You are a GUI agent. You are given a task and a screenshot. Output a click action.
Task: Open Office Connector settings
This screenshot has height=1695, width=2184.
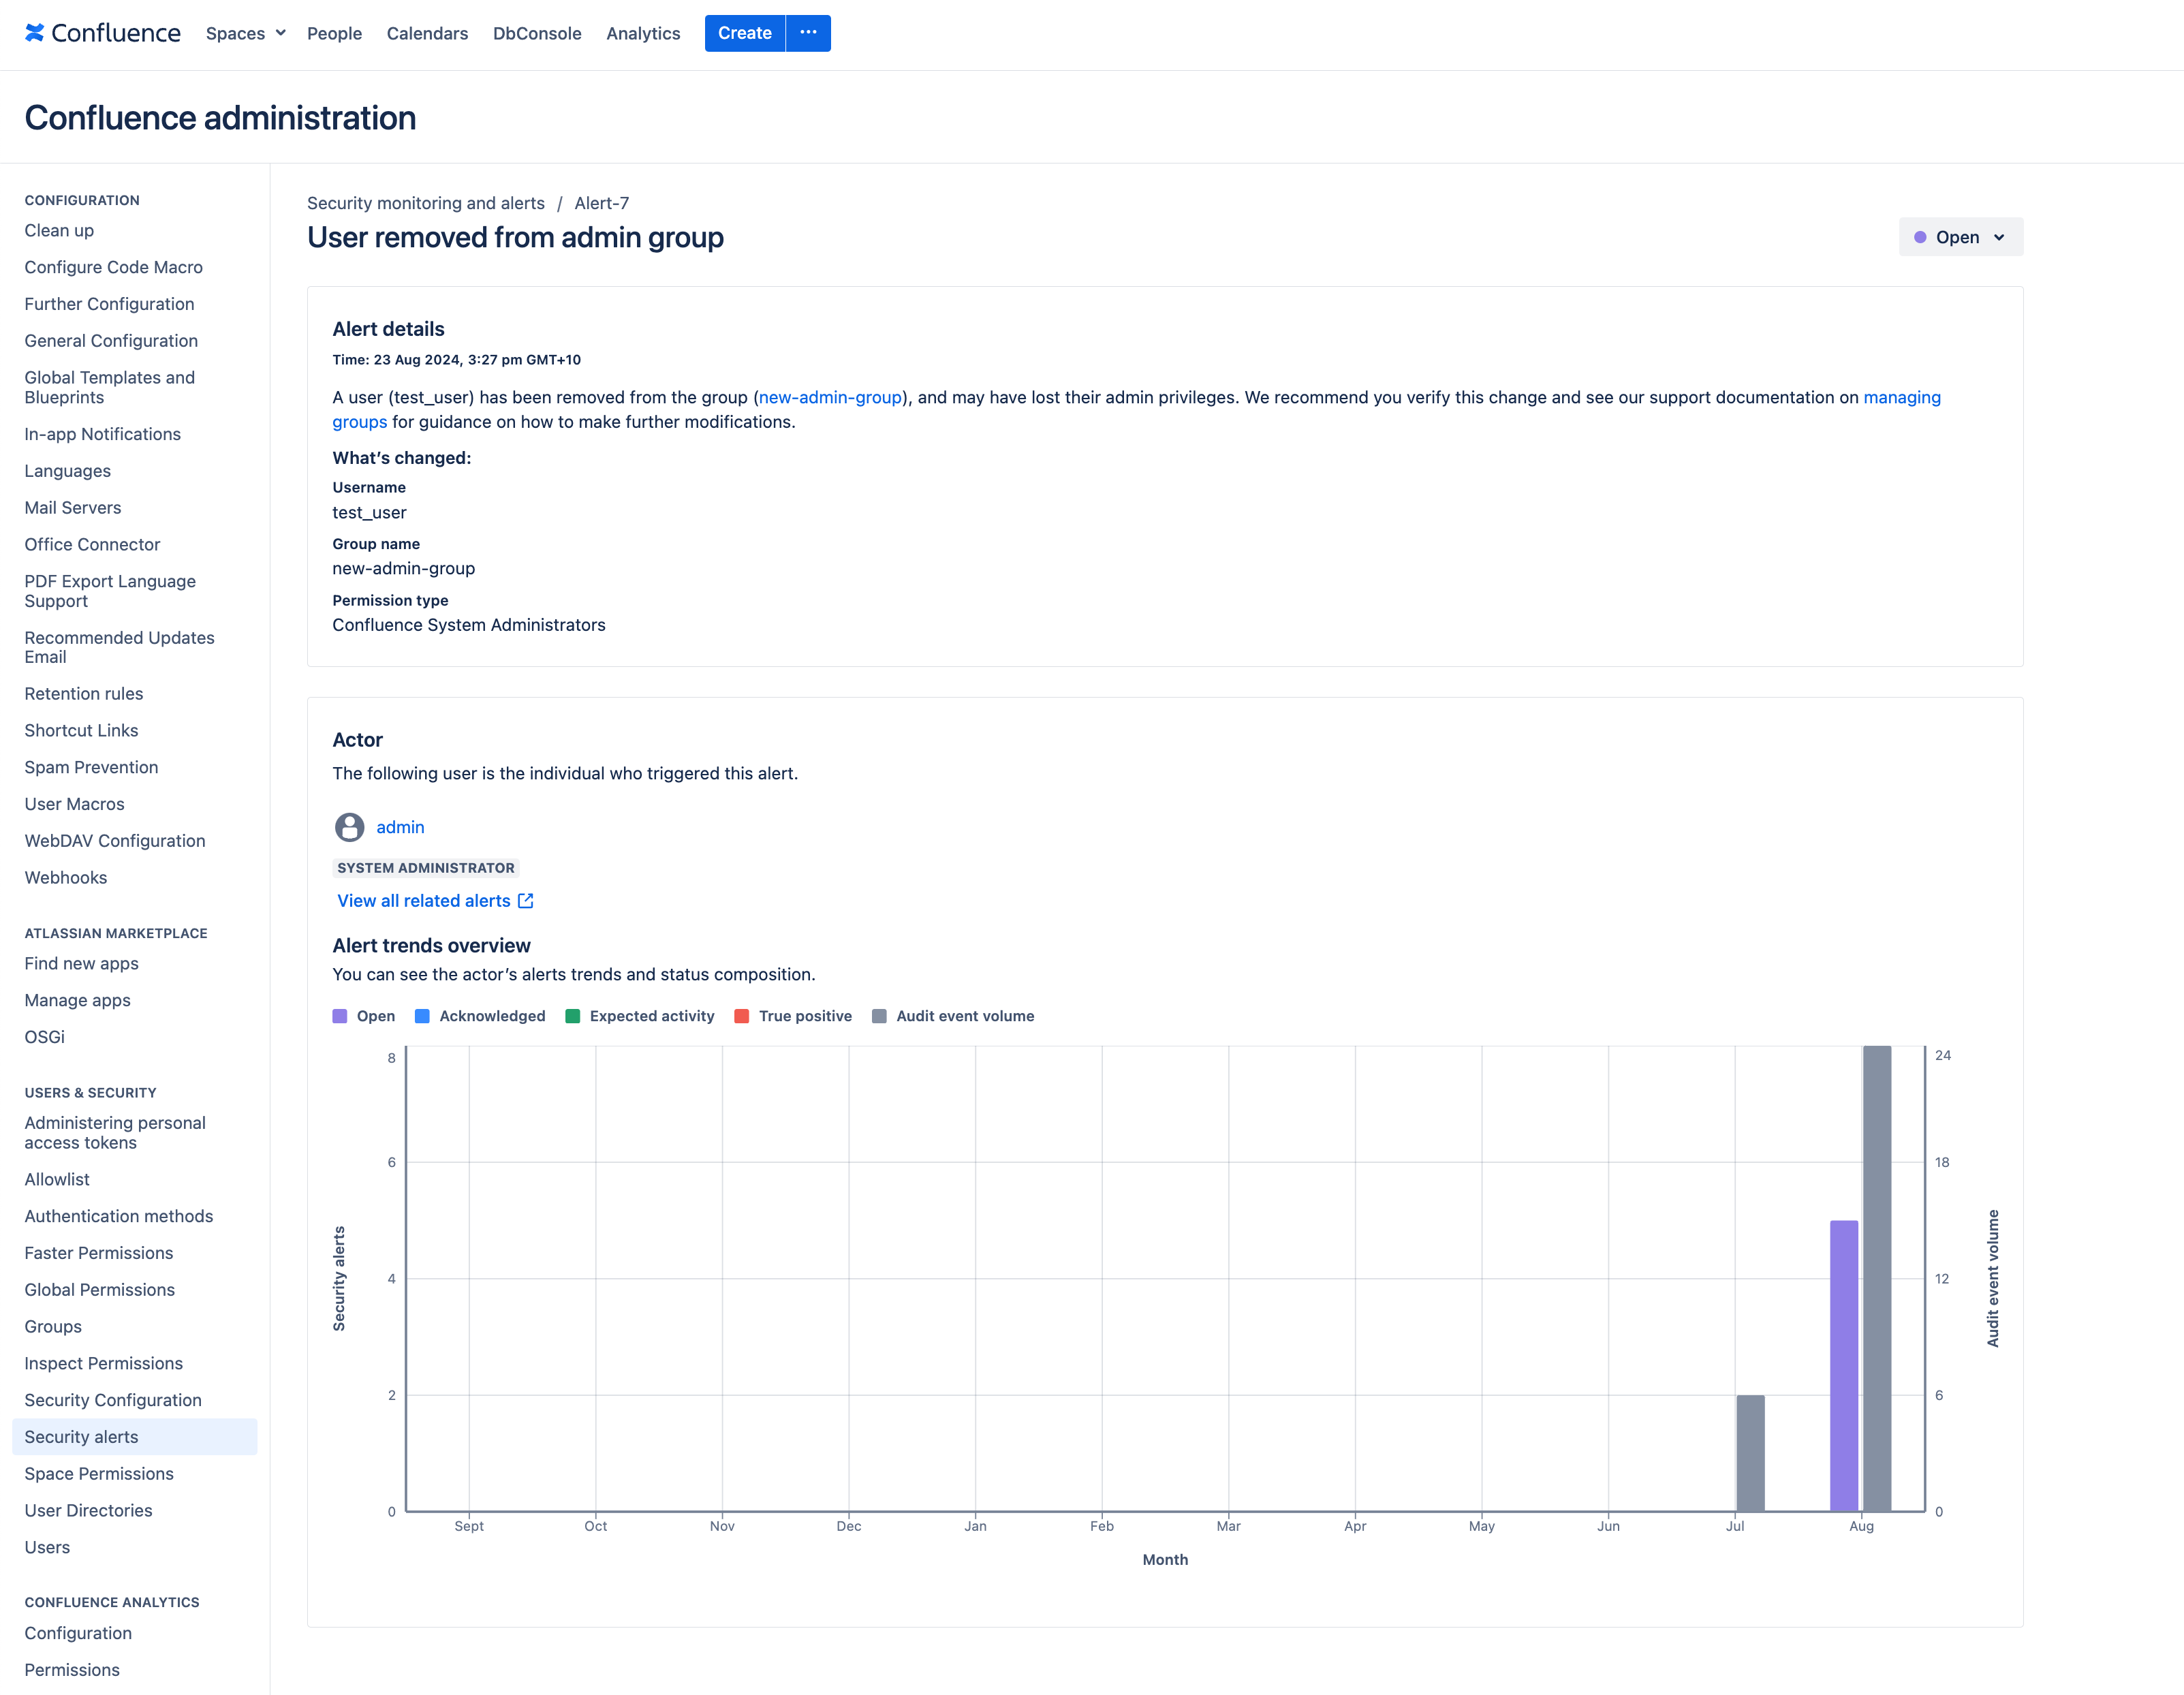(x=92, y=545)
